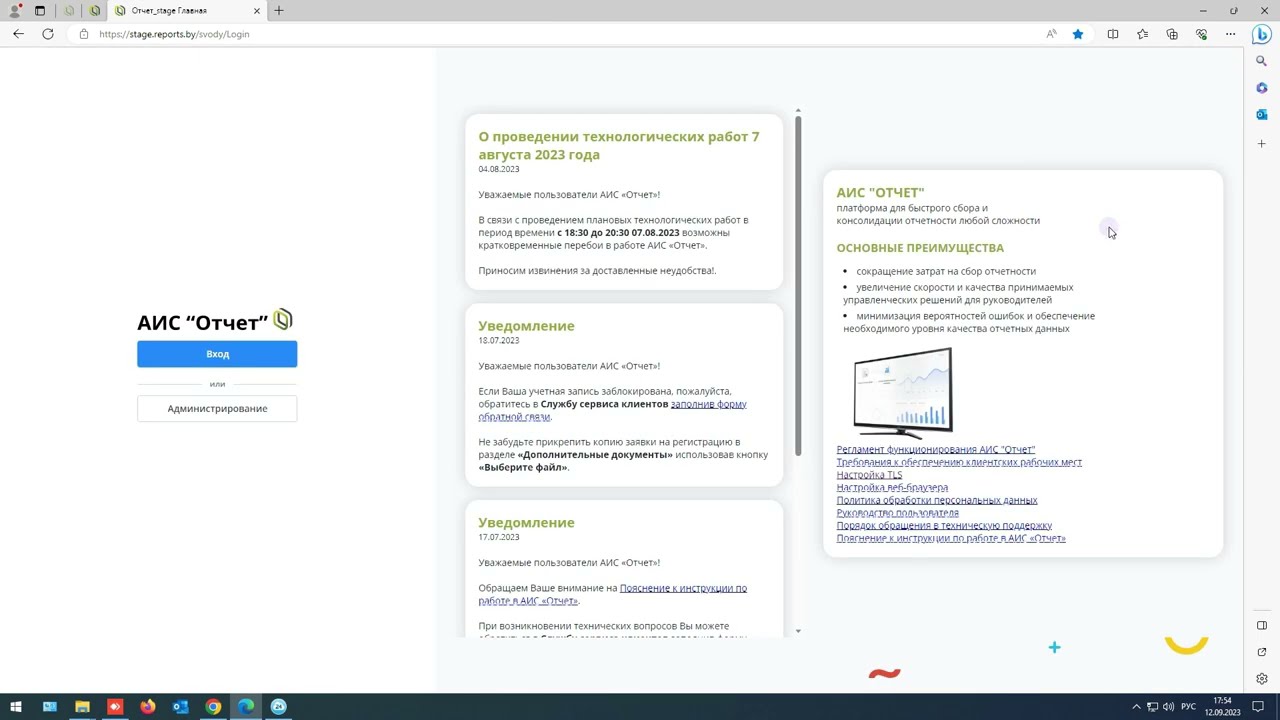Switch to the Отчет_stage Главная tab
Image resolution: width=1280 pixels, height=720 pixels.
point(185,11)
